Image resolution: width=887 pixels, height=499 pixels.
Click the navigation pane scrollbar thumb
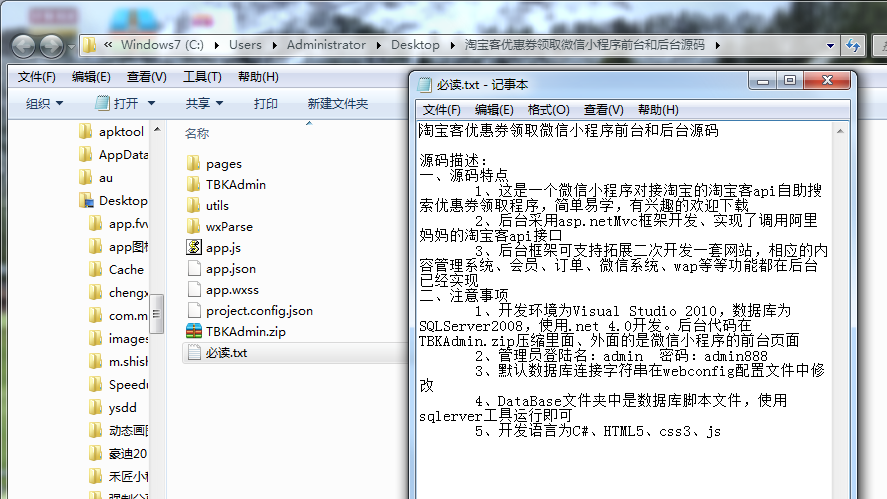[157, 313]
